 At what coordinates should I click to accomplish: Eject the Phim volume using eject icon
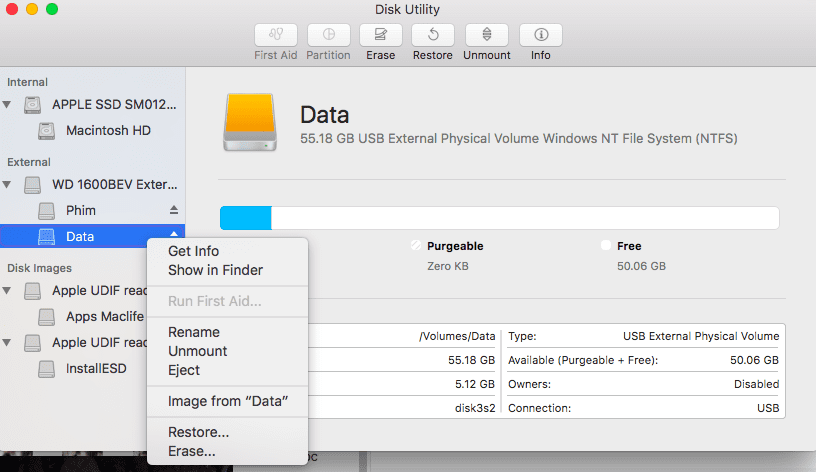174,211
